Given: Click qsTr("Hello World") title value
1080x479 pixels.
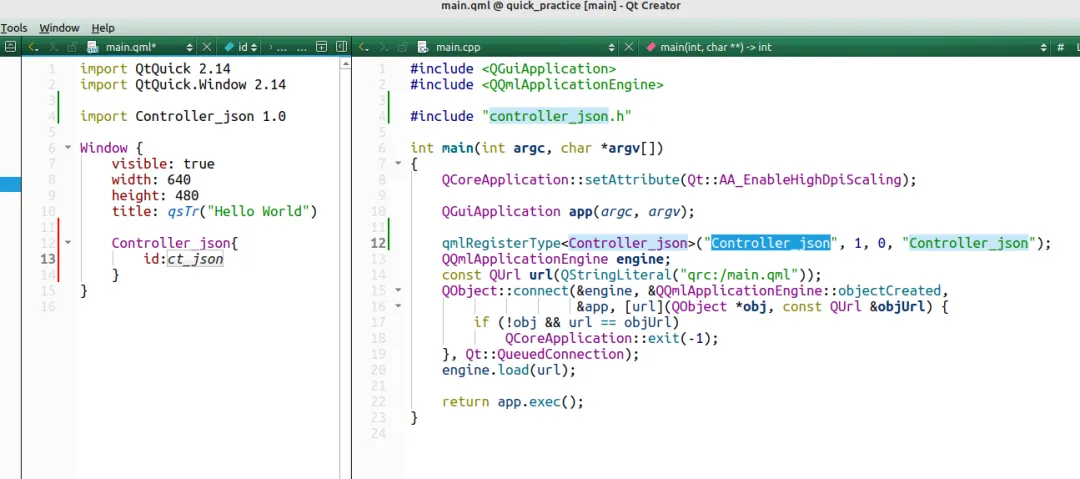Looking at the screenshot, I should 242,212.
